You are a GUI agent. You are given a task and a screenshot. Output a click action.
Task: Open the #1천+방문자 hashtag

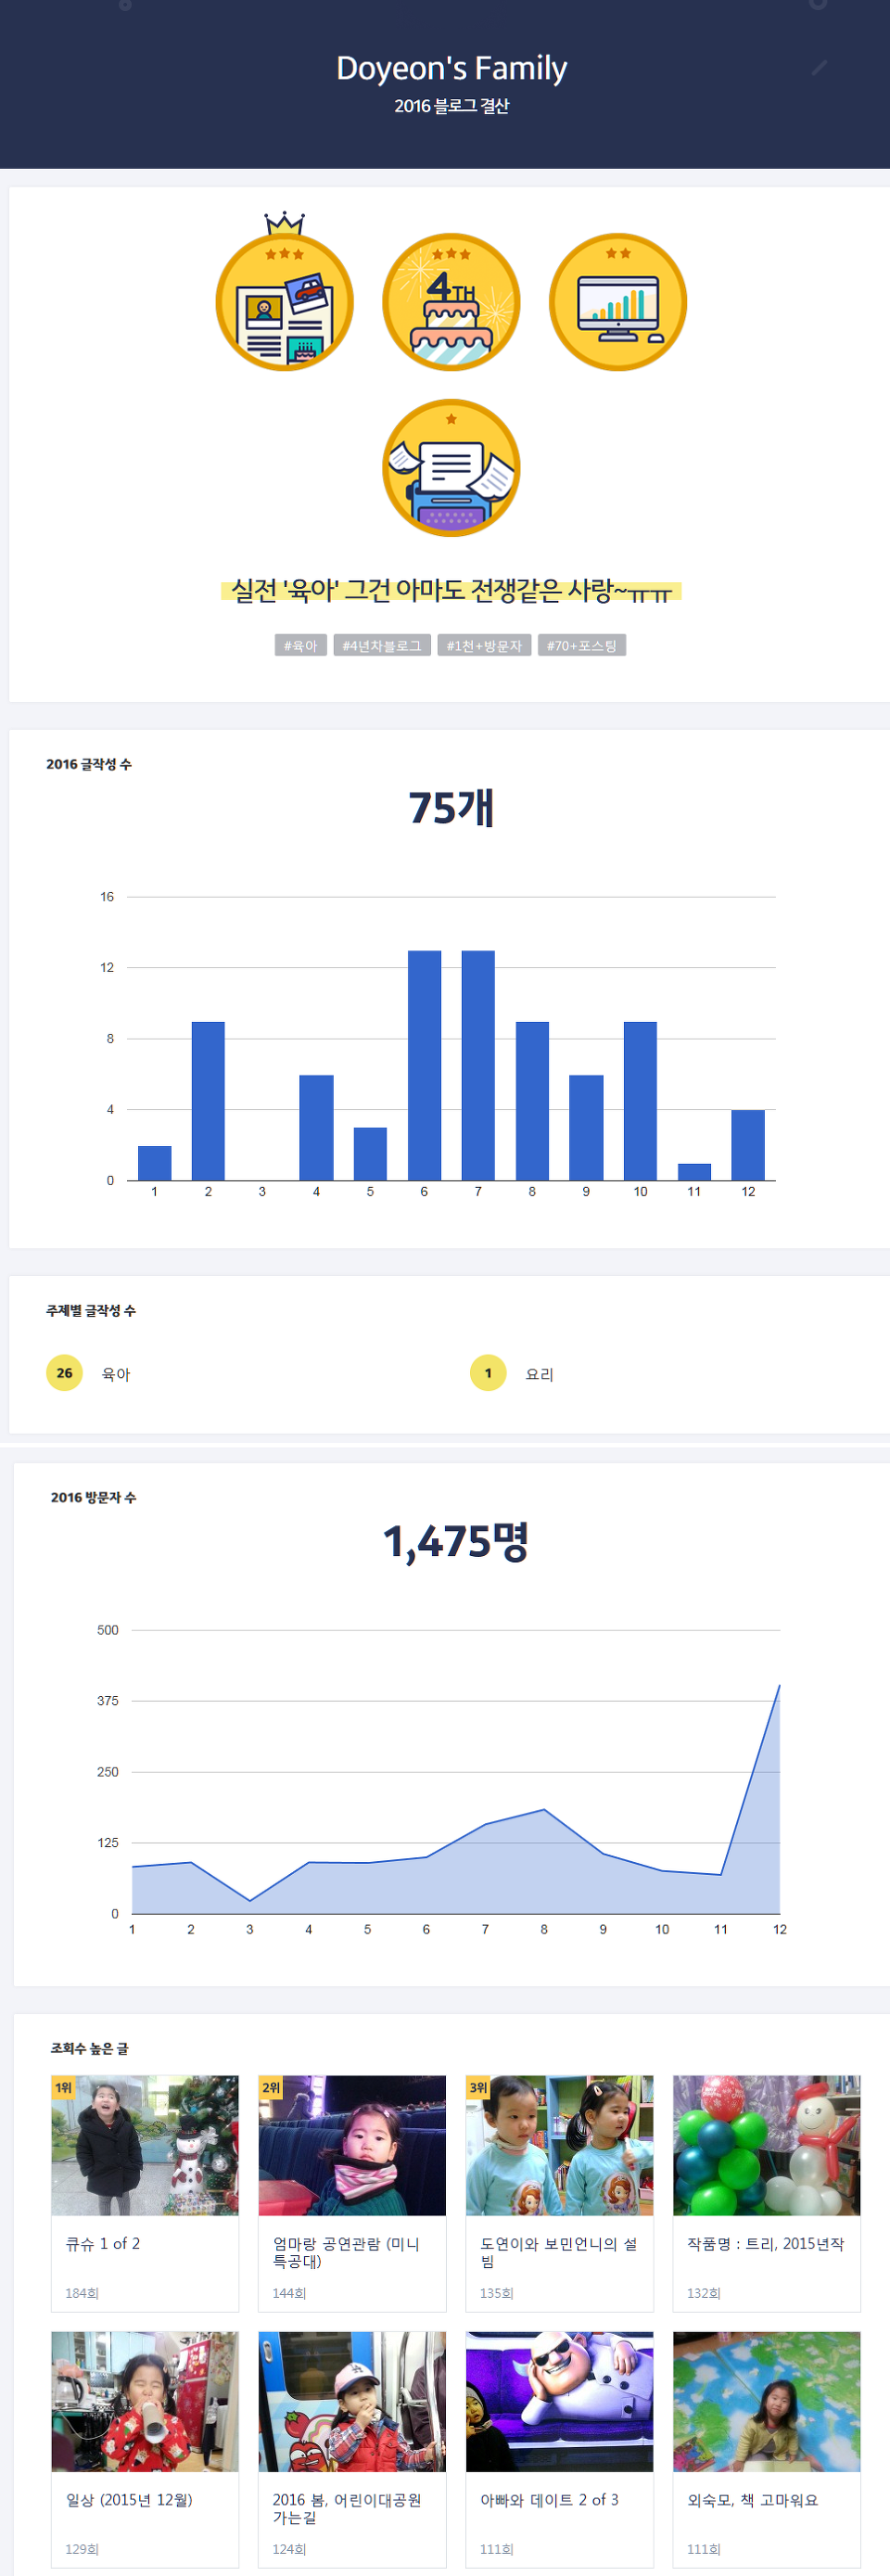[x=484, y=646]
